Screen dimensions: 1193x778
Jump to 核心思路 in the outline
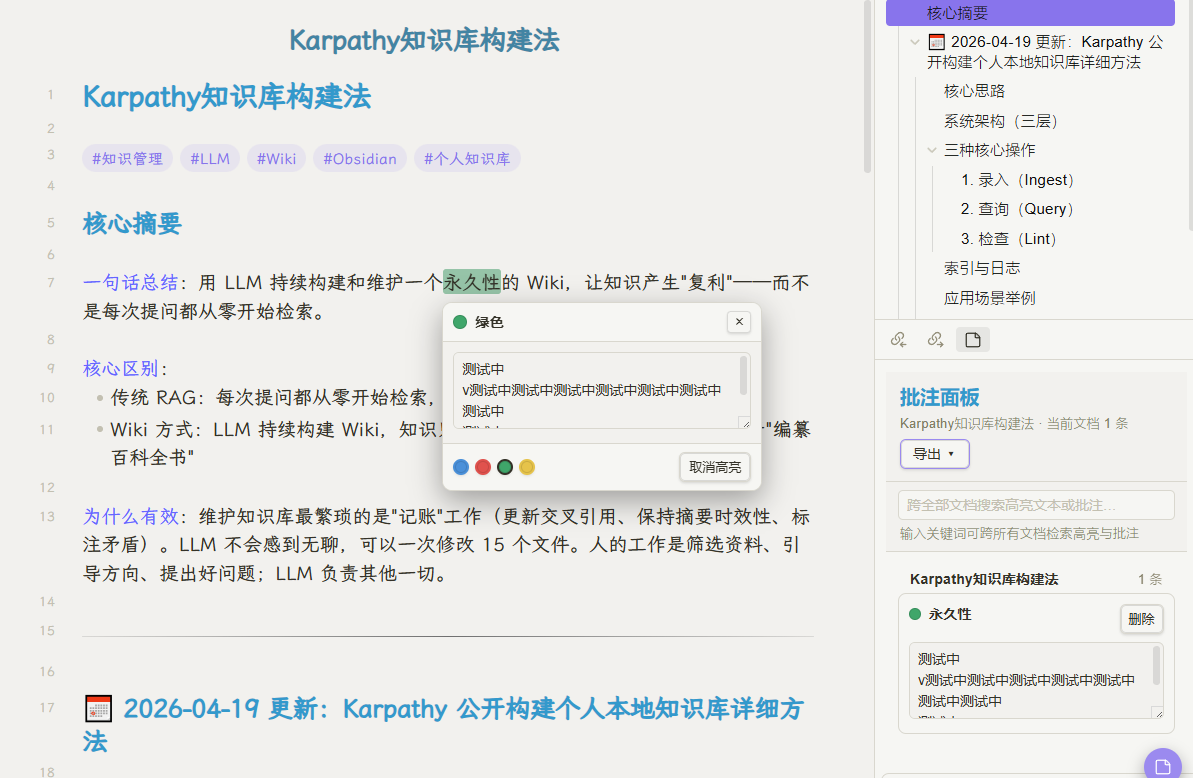[975, 91]
